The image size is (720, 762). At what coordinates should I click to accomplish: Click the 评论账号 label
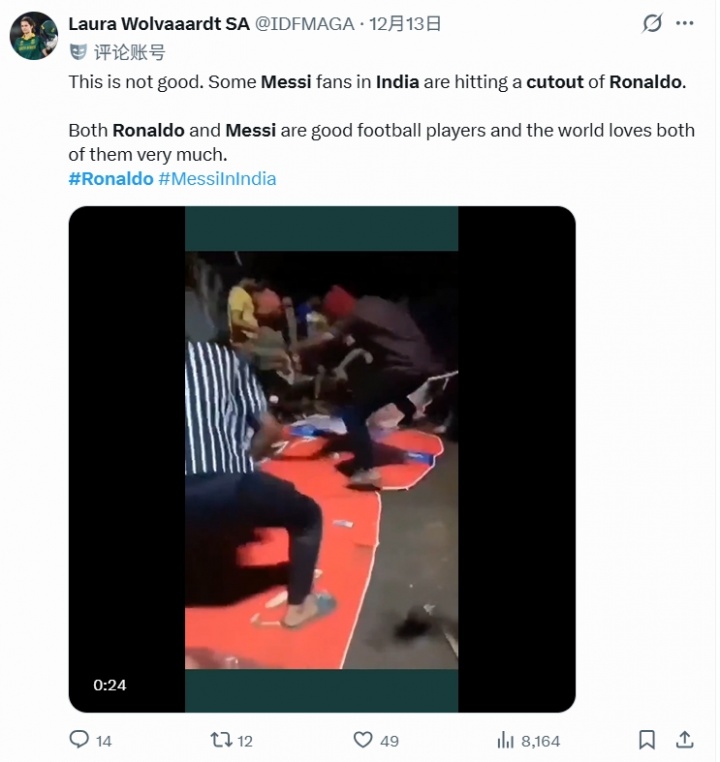(x=129, y=52)
